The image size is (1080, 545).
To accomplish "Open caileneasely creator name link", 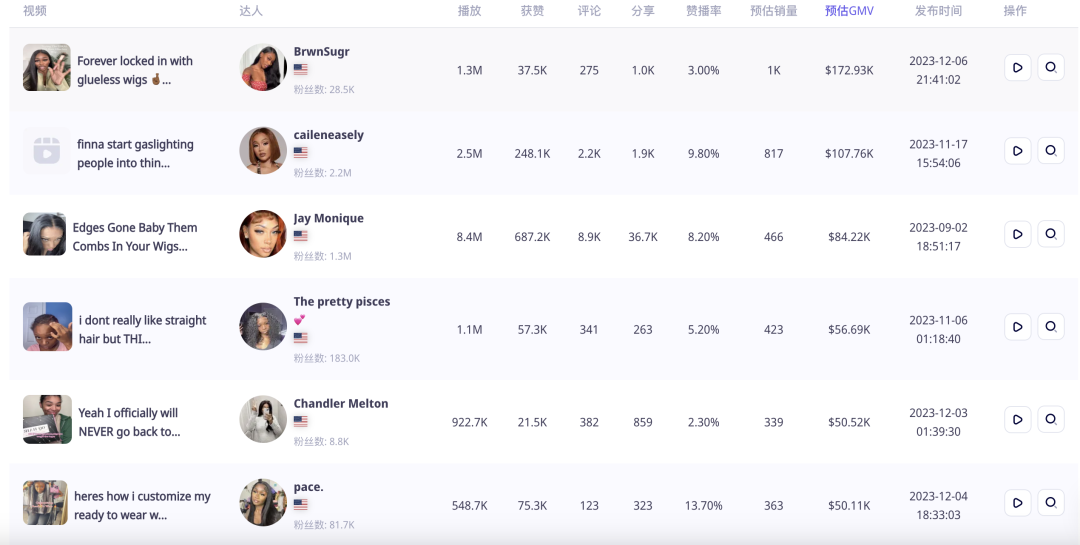I will coord(329,135).
